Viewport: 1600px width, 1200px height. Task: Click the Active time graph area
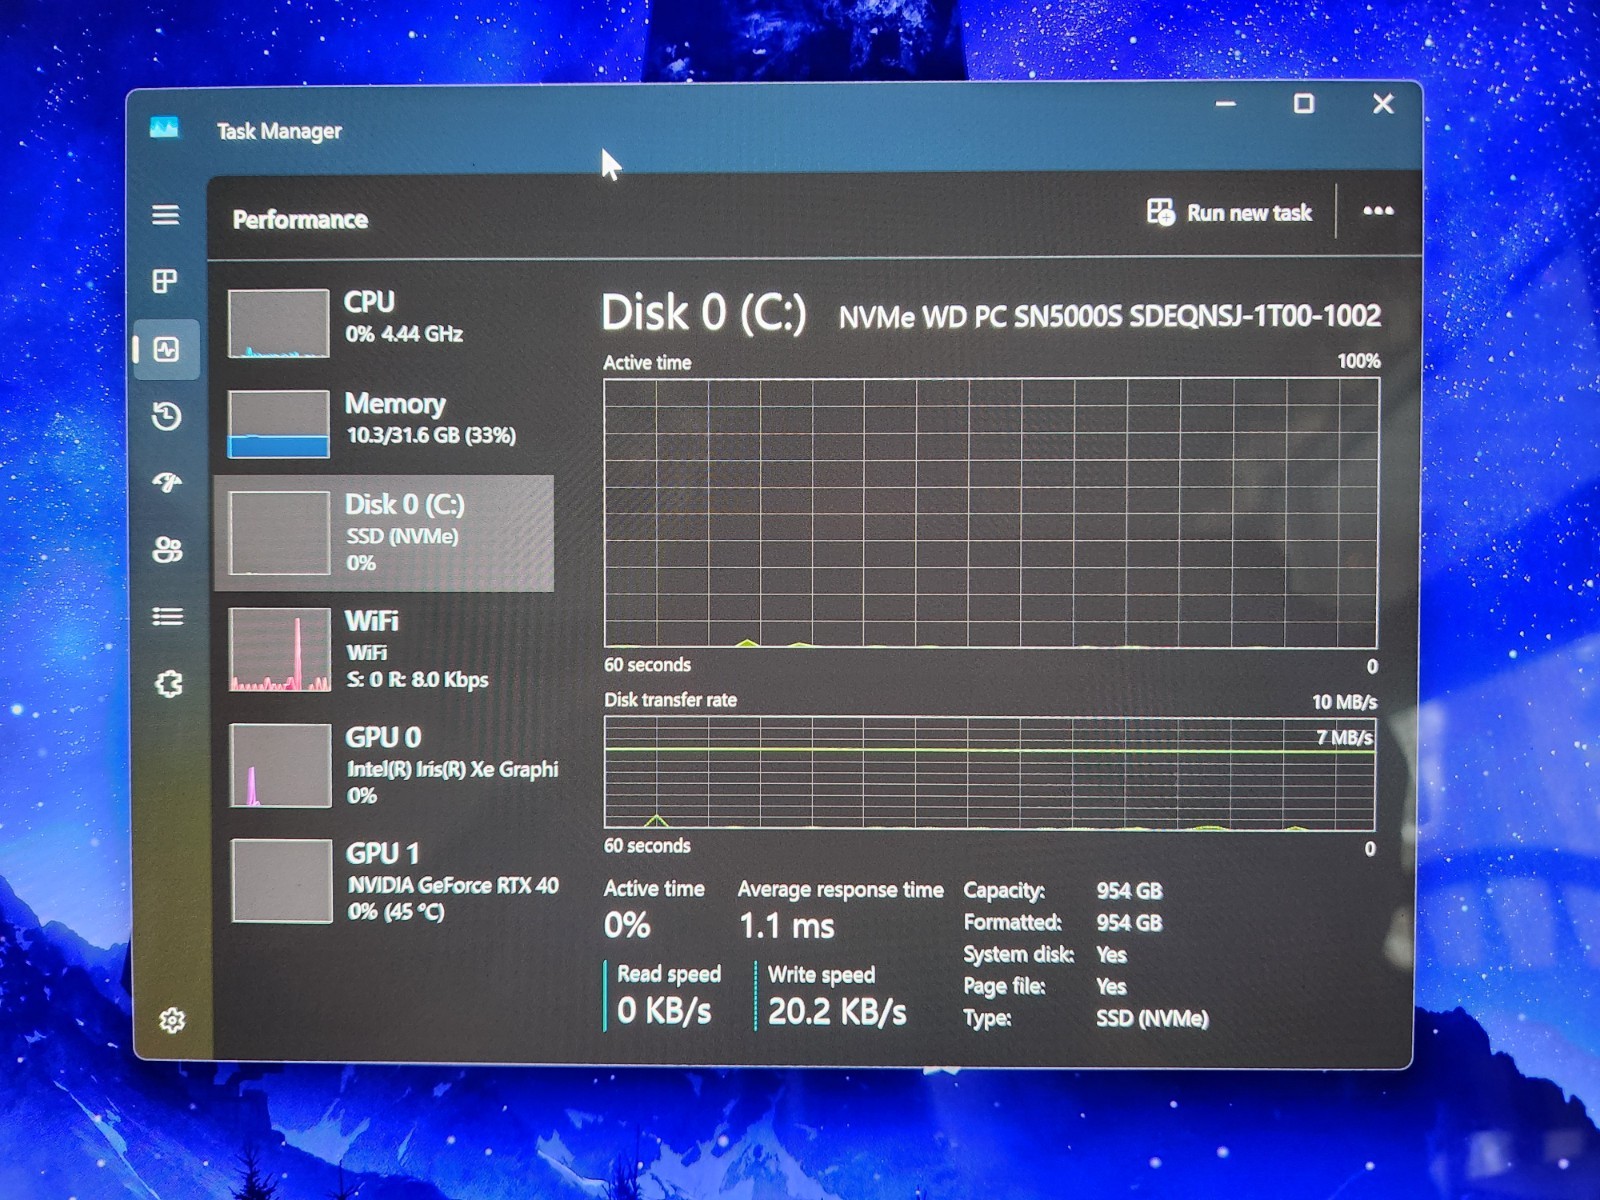tap(991, 513)
